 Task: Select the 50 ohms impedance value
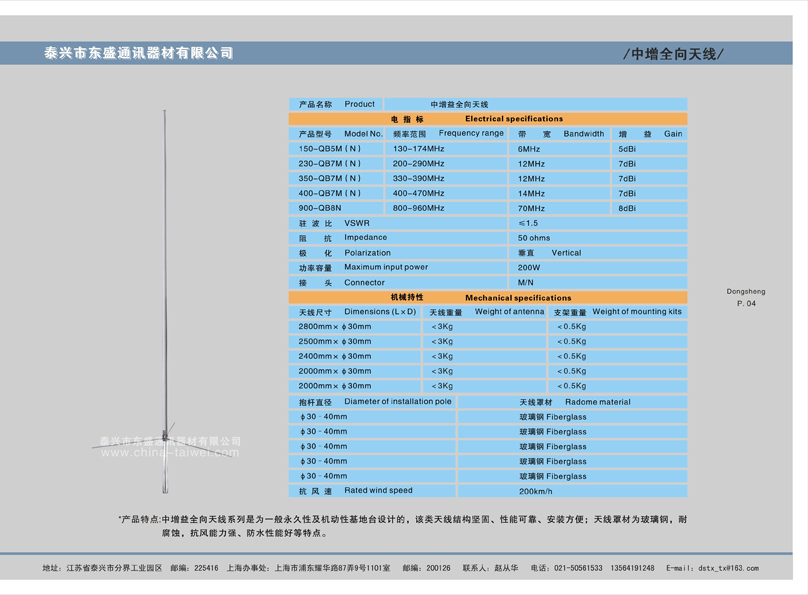(x=534, y=239)
